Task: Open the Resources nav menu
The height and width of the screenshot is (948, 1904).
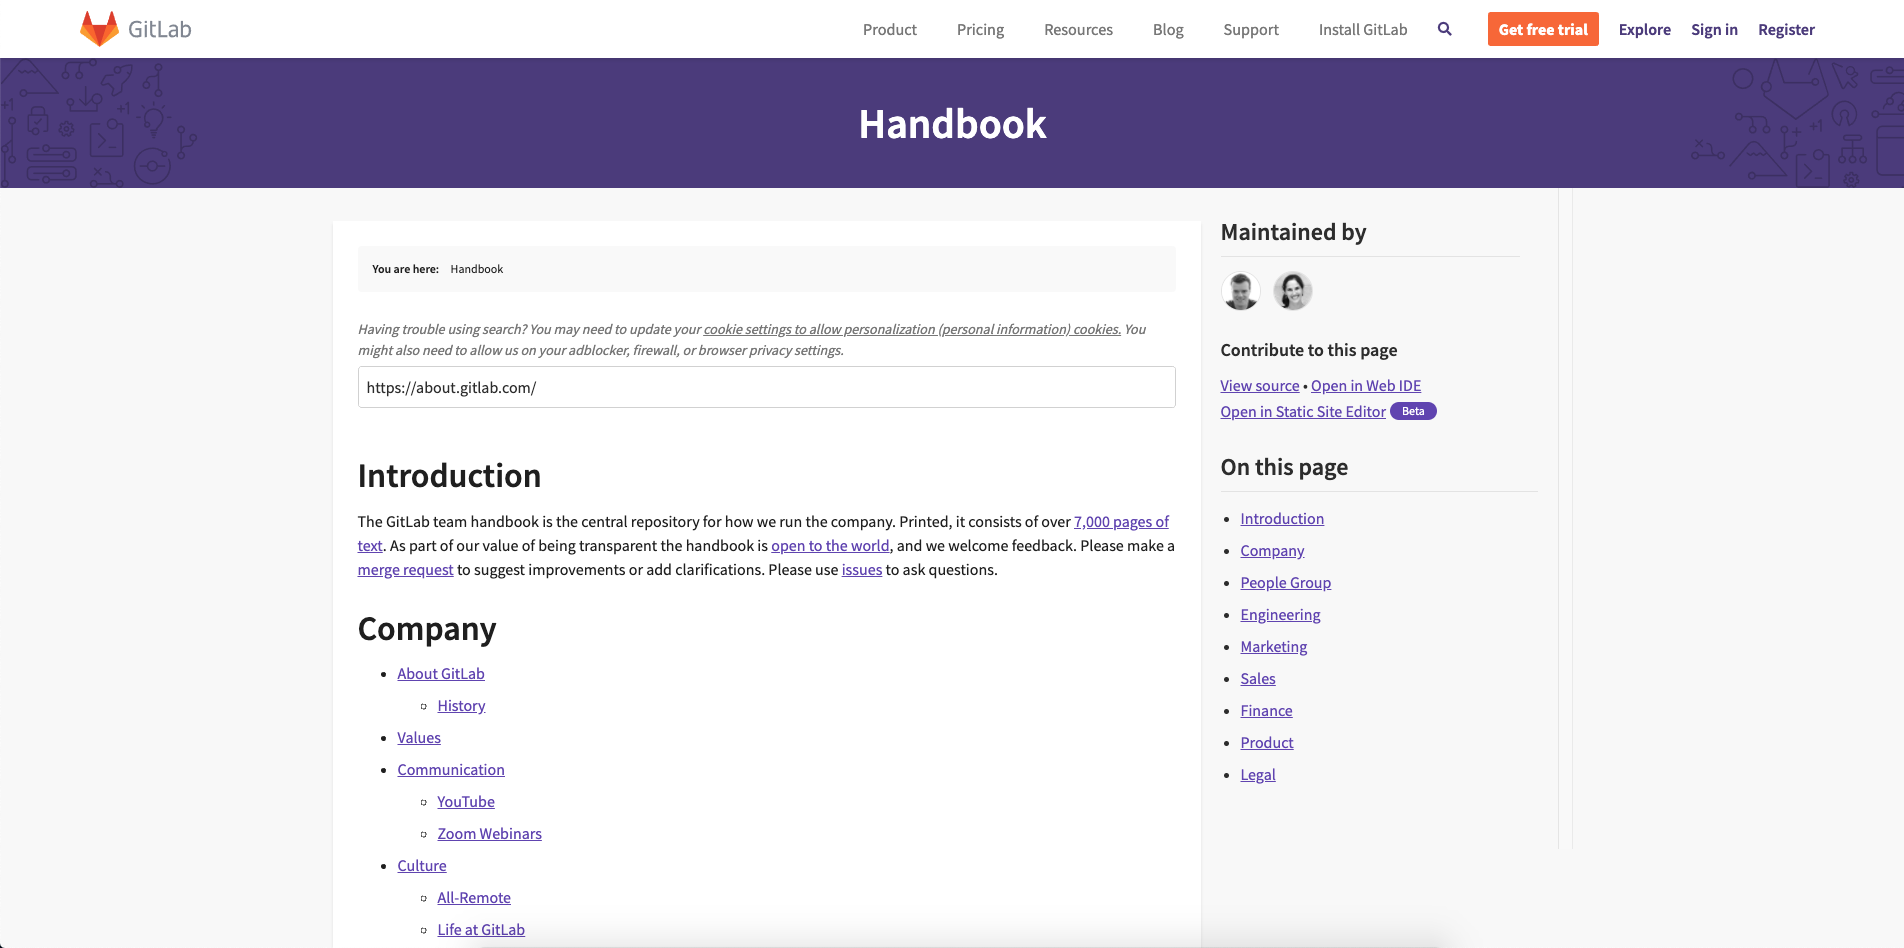Action: 1078,30
